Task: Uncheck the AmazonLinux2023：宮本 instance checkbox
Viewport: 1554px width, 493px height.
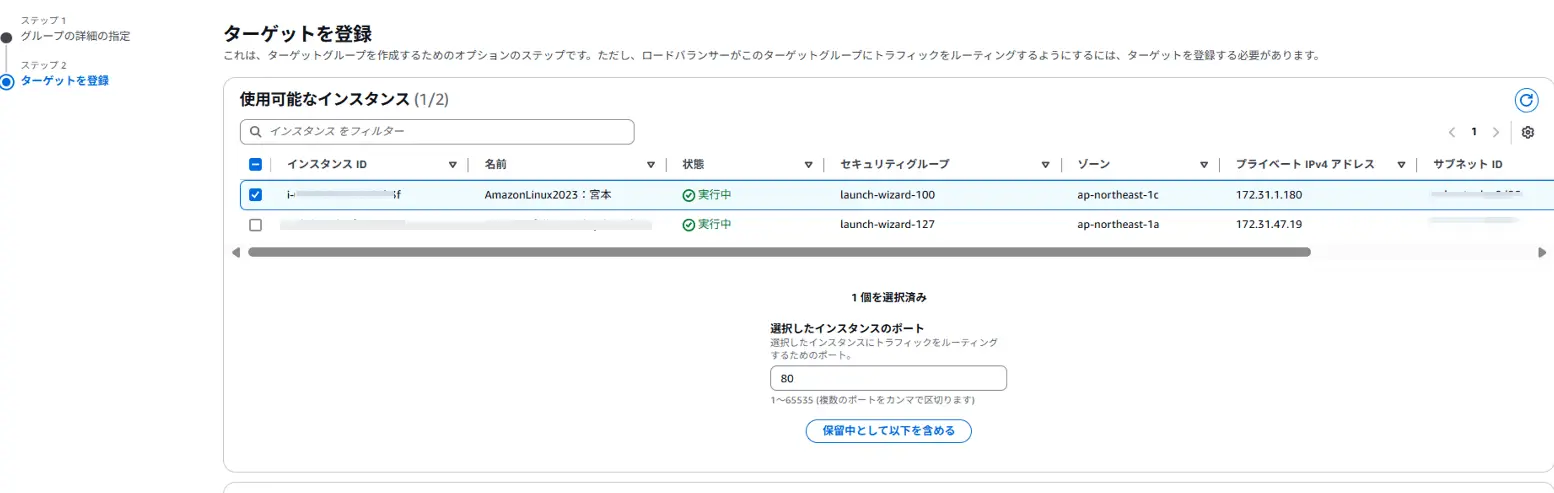Action: (x=255, y=195)
